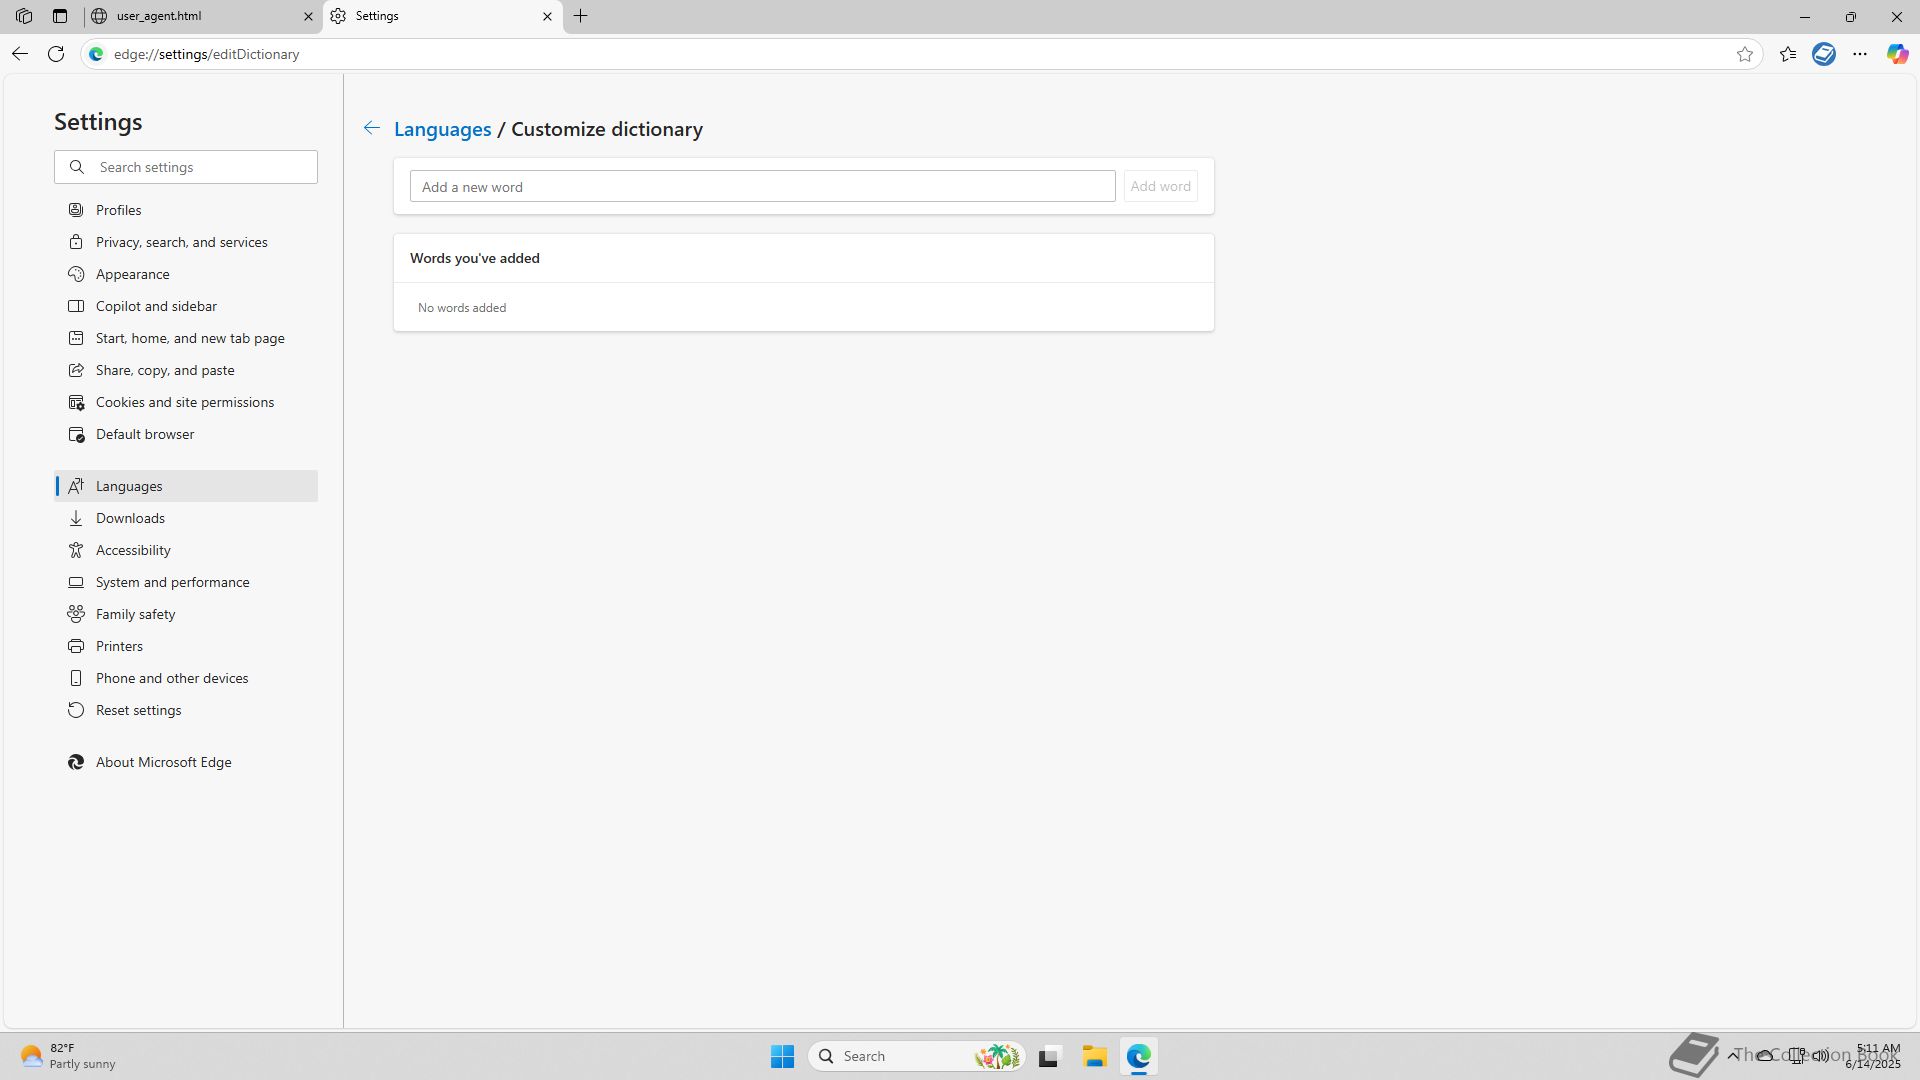Click the Refresh page icon
Screen dimensions: 1920x1080
(56, 54)
